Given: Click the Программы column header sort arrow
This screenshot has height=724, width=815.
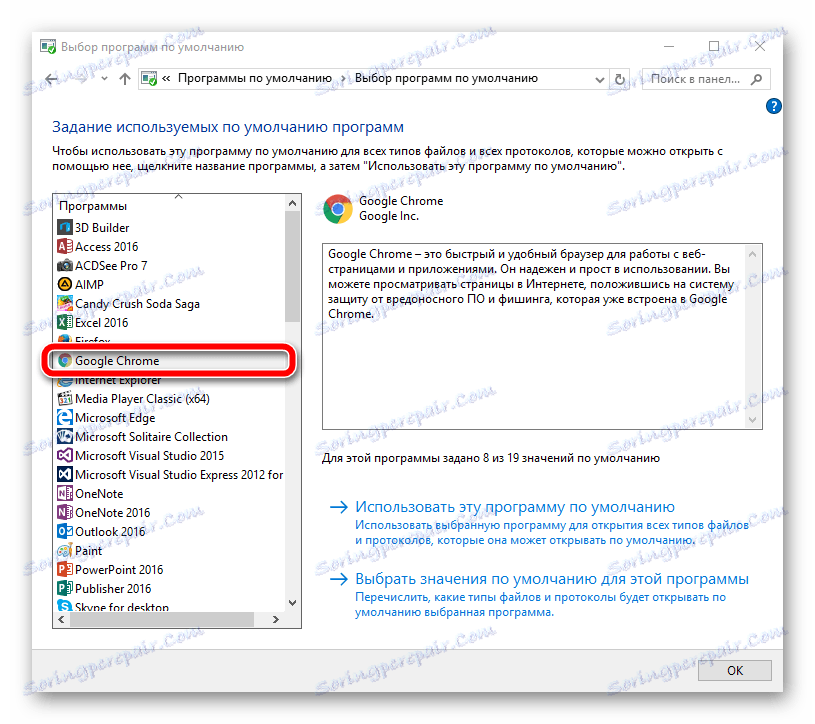Looking at the screenshot, I should pos(178,196).
